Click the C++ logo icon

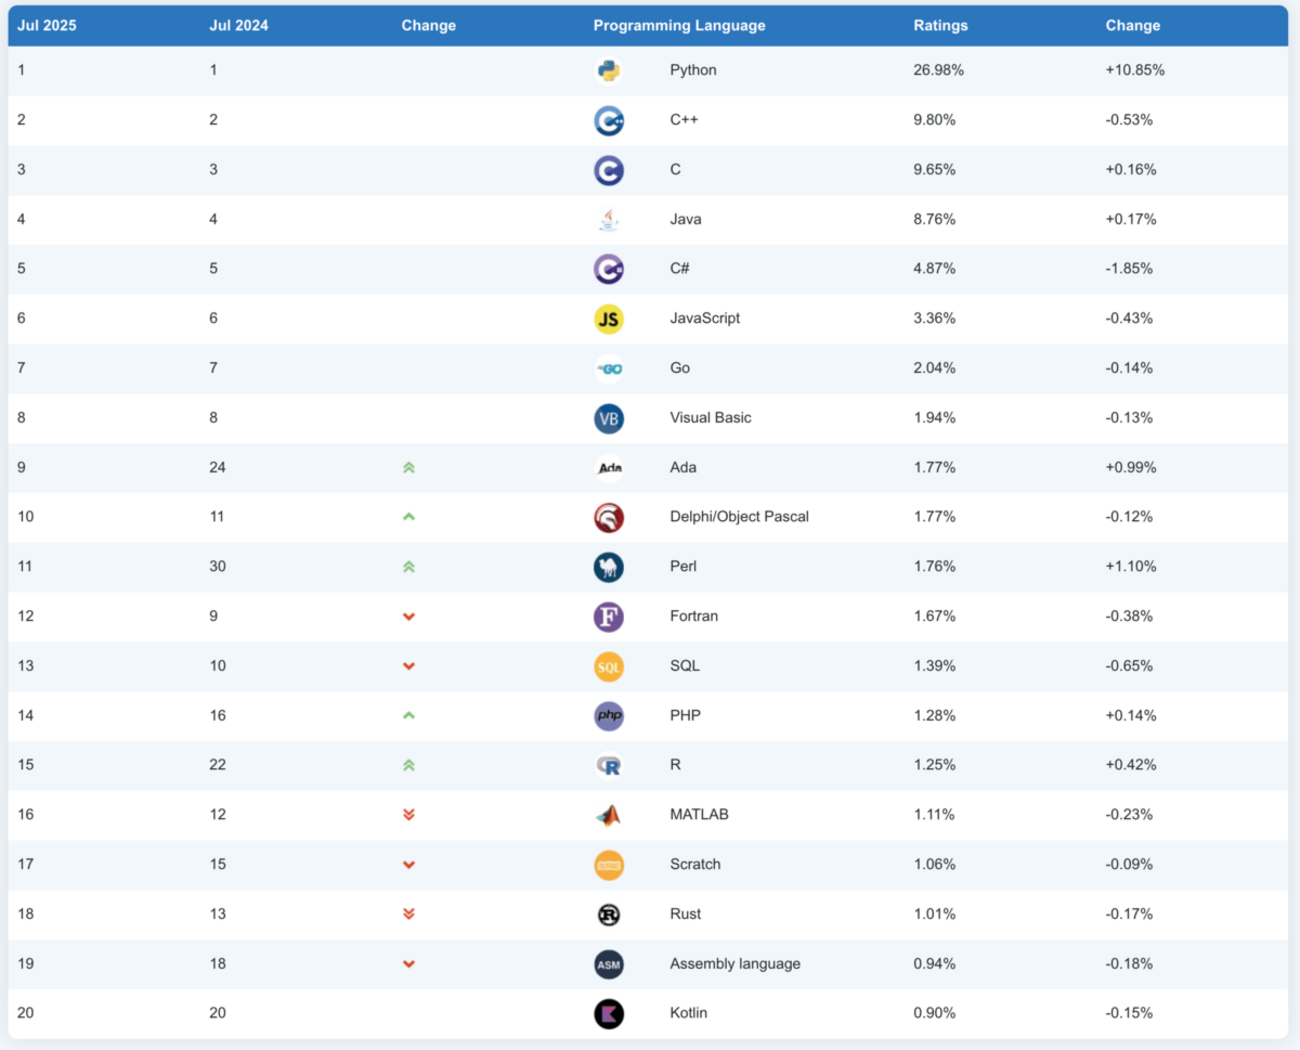(x=608, y=121)
